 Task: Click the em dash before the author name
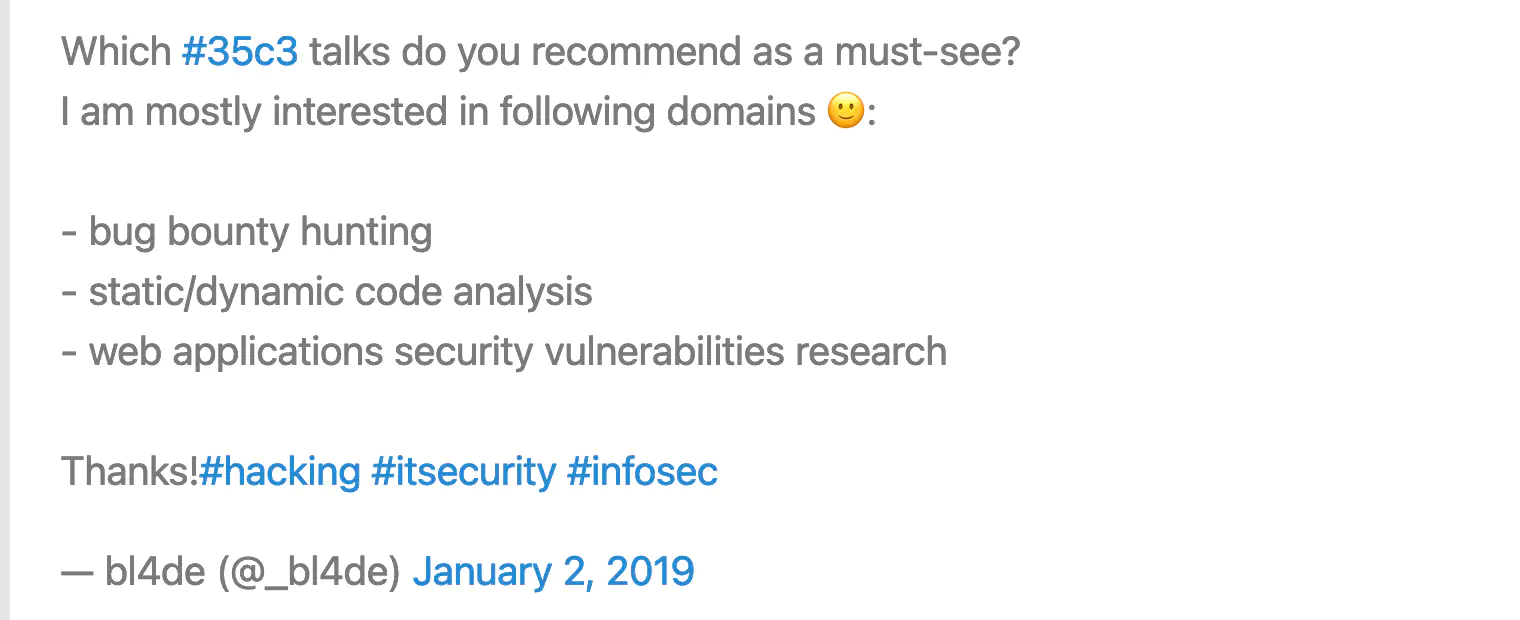[77, 572]
